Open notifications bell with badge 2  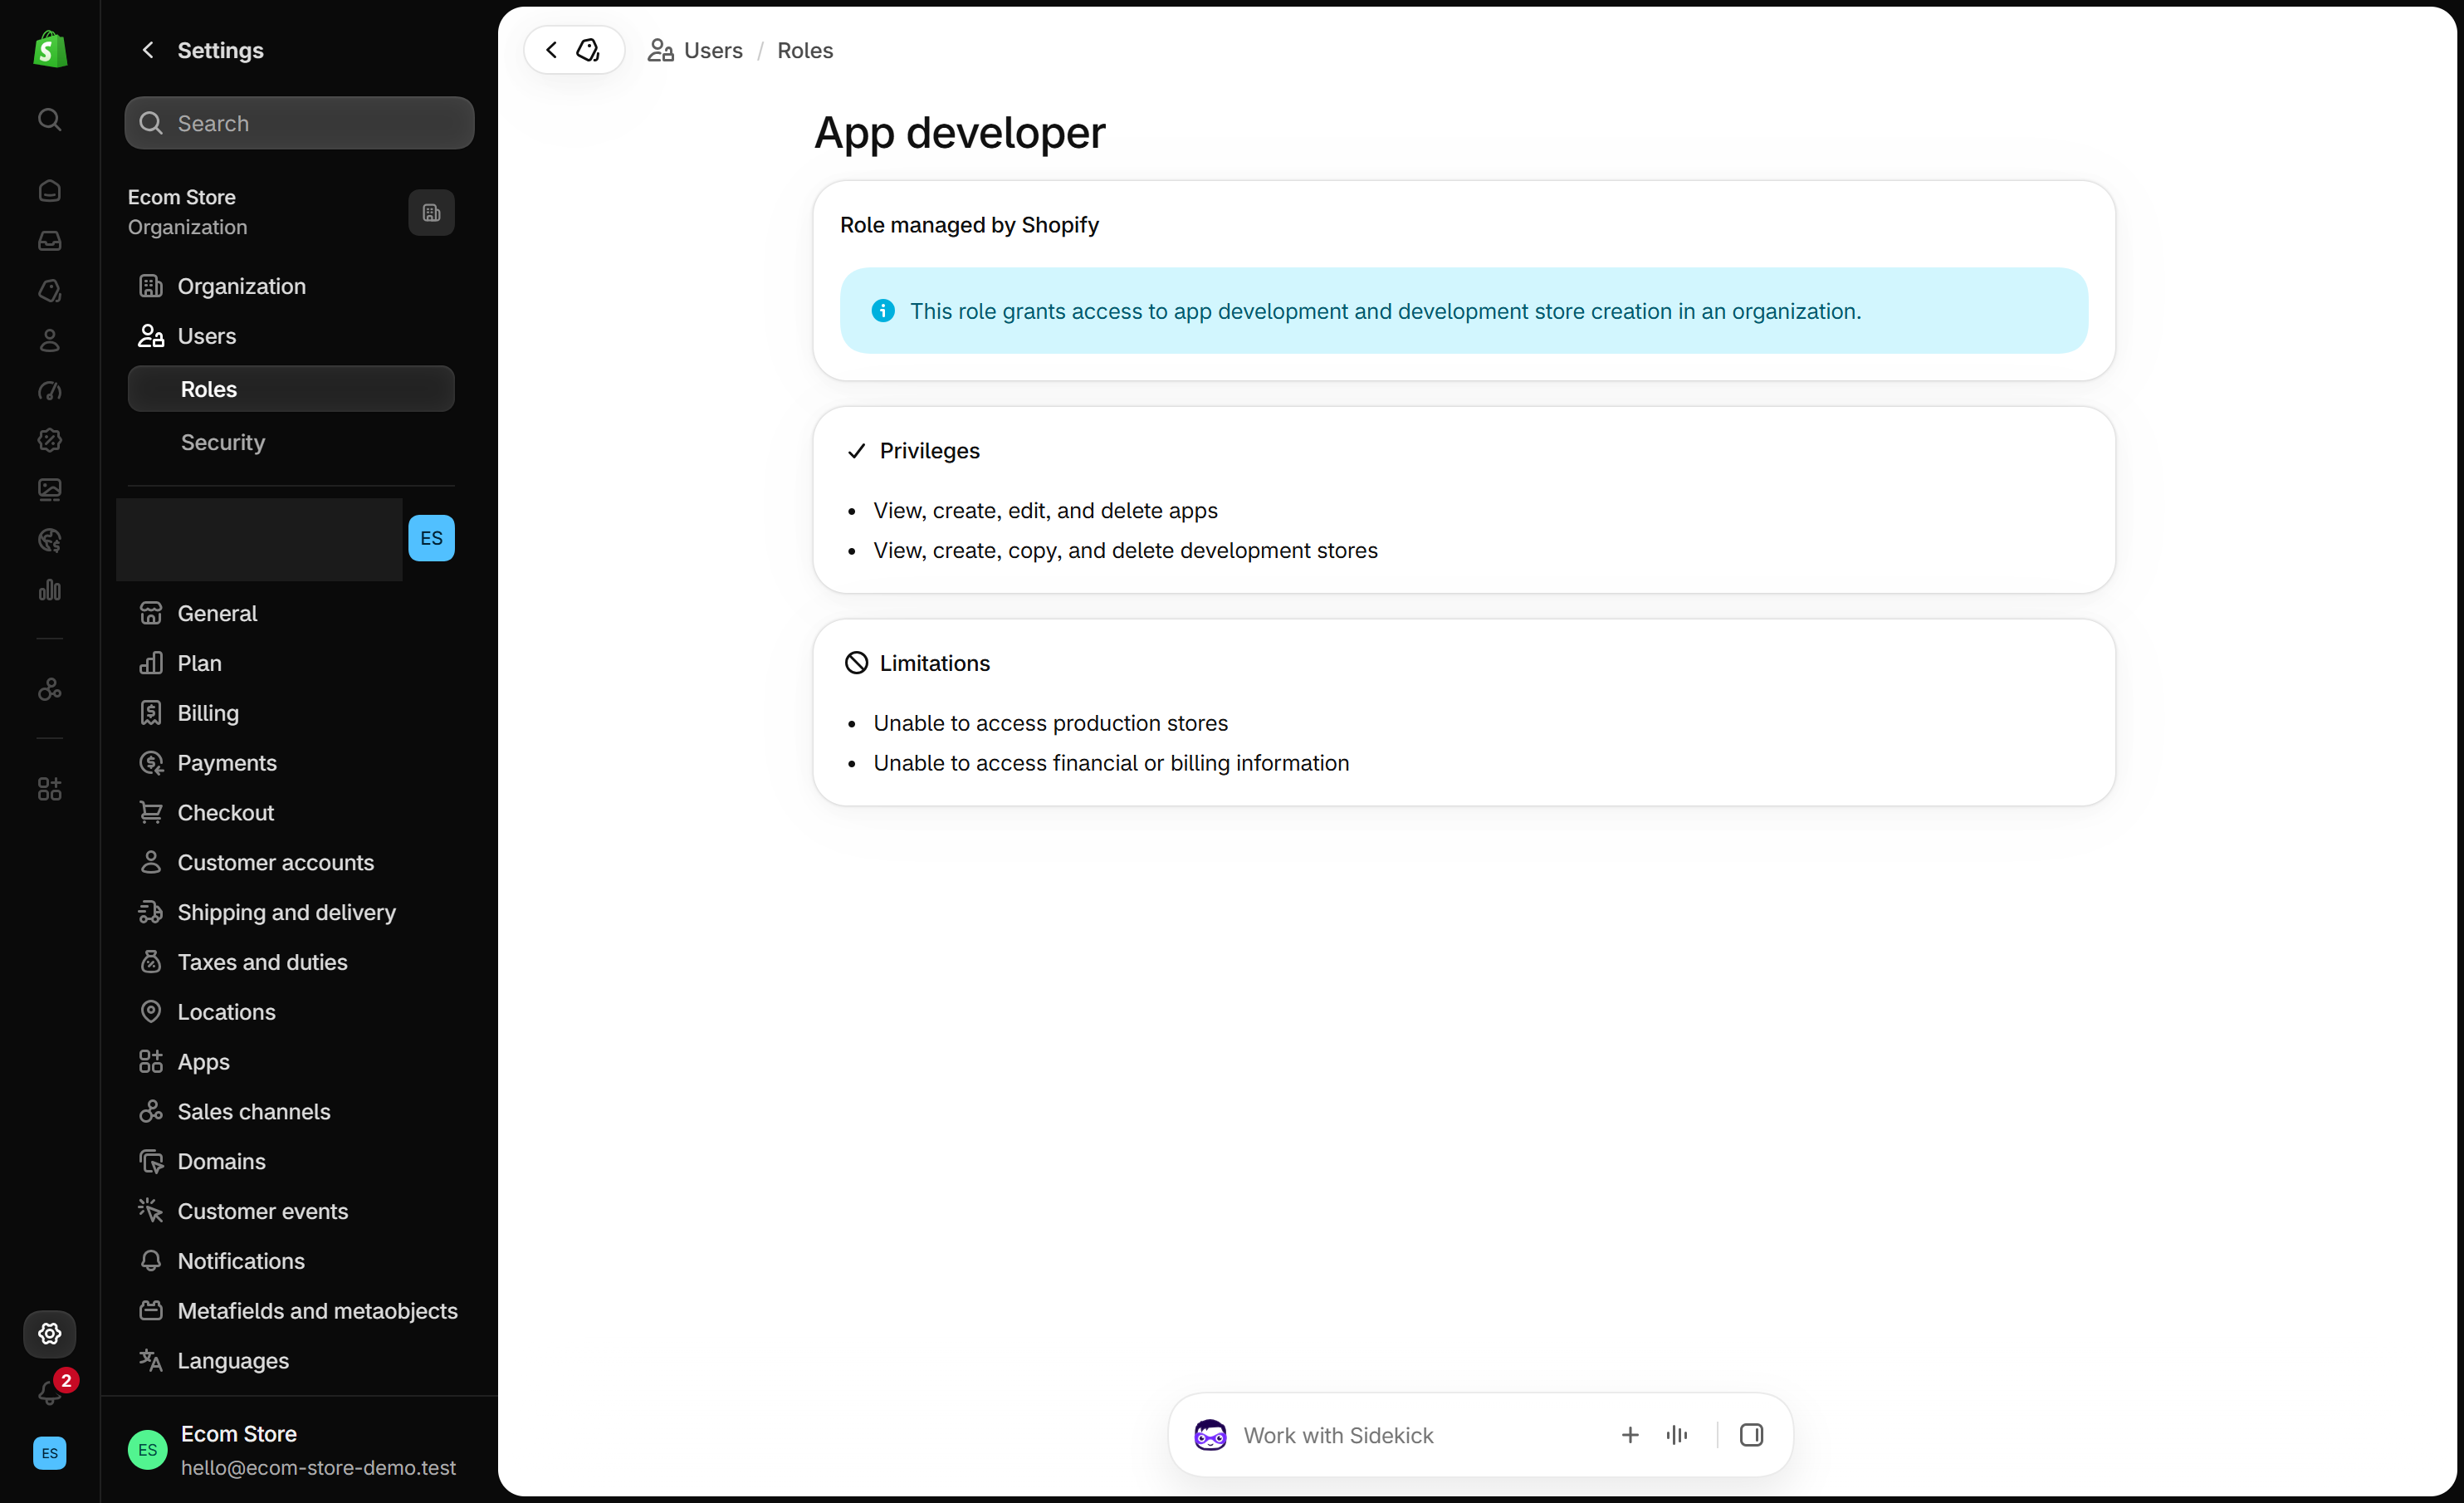point(50,1391)
